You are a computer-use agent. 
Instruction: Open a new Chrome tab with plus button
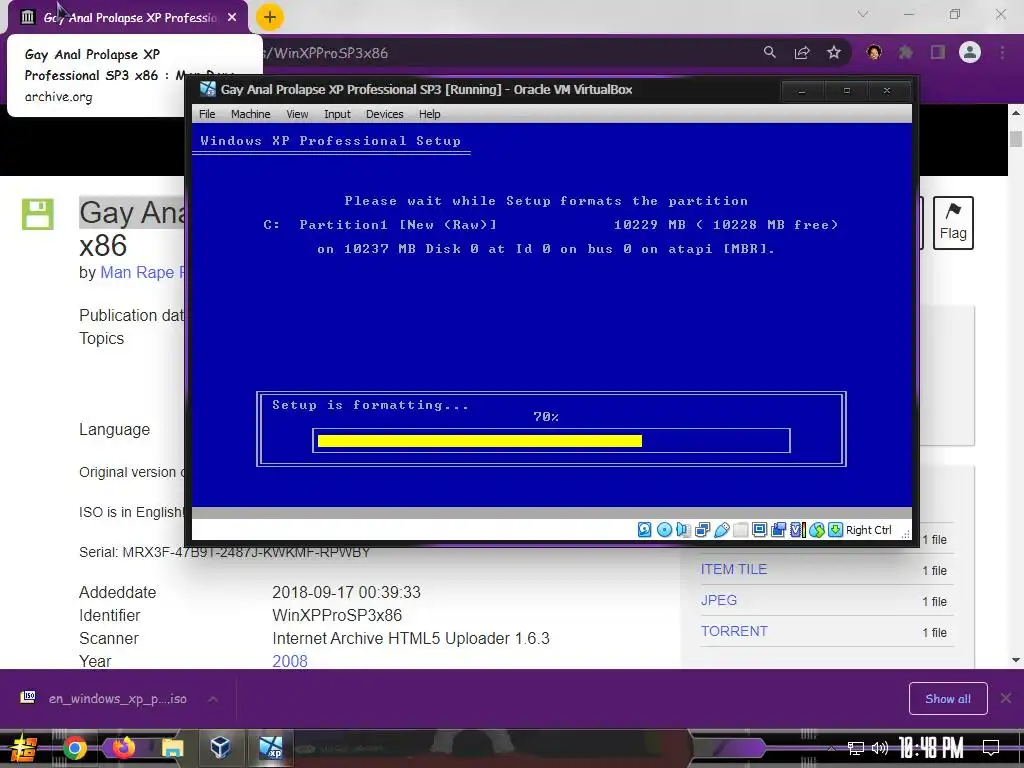pyautogui.click(x=270, y=17)
